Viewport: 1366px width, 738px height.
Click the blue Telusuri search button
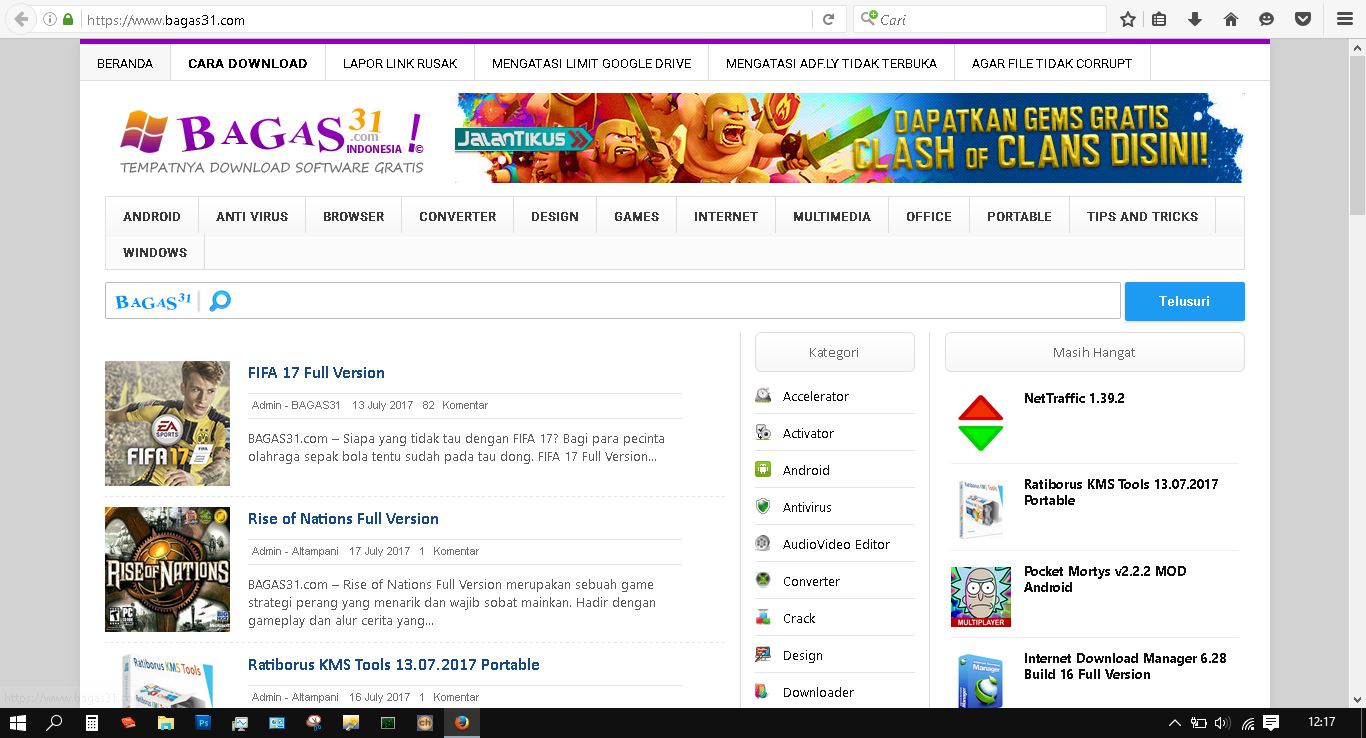(1185, 301)
